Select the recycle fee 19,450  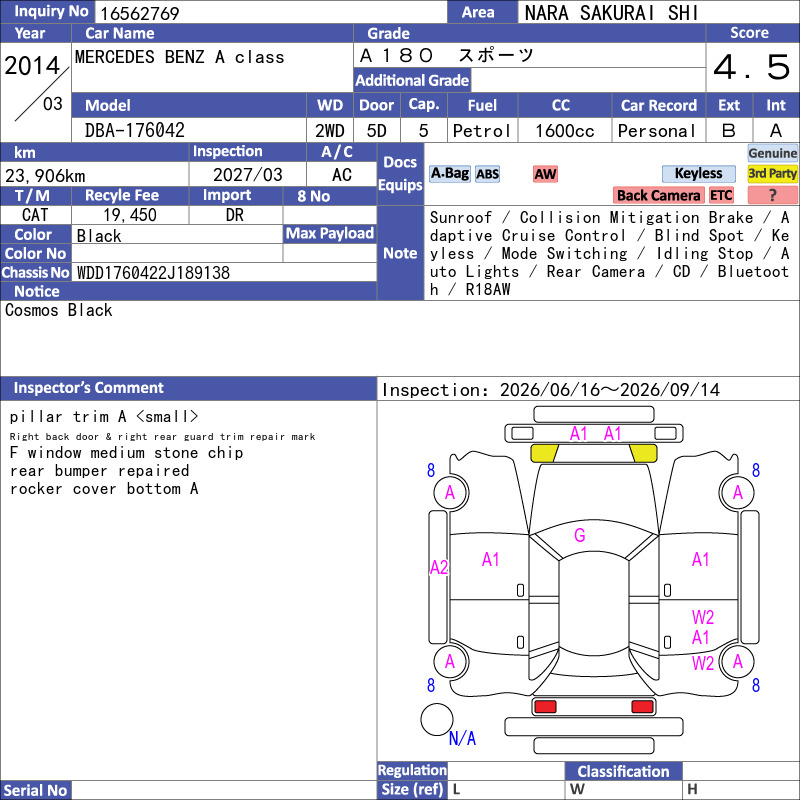(x=130, y=215)
